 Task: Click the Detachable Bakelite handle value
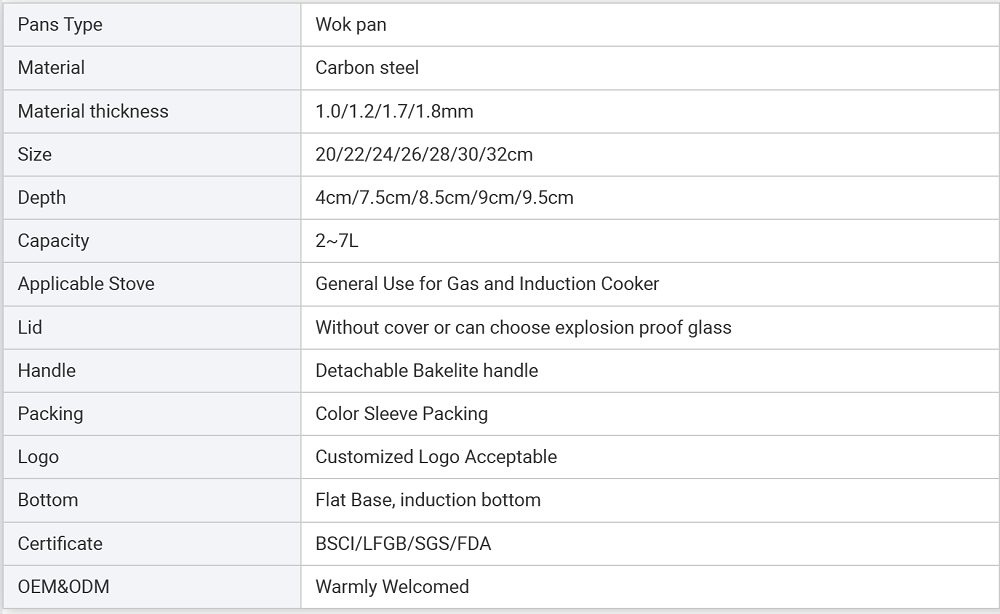point(427,370)
